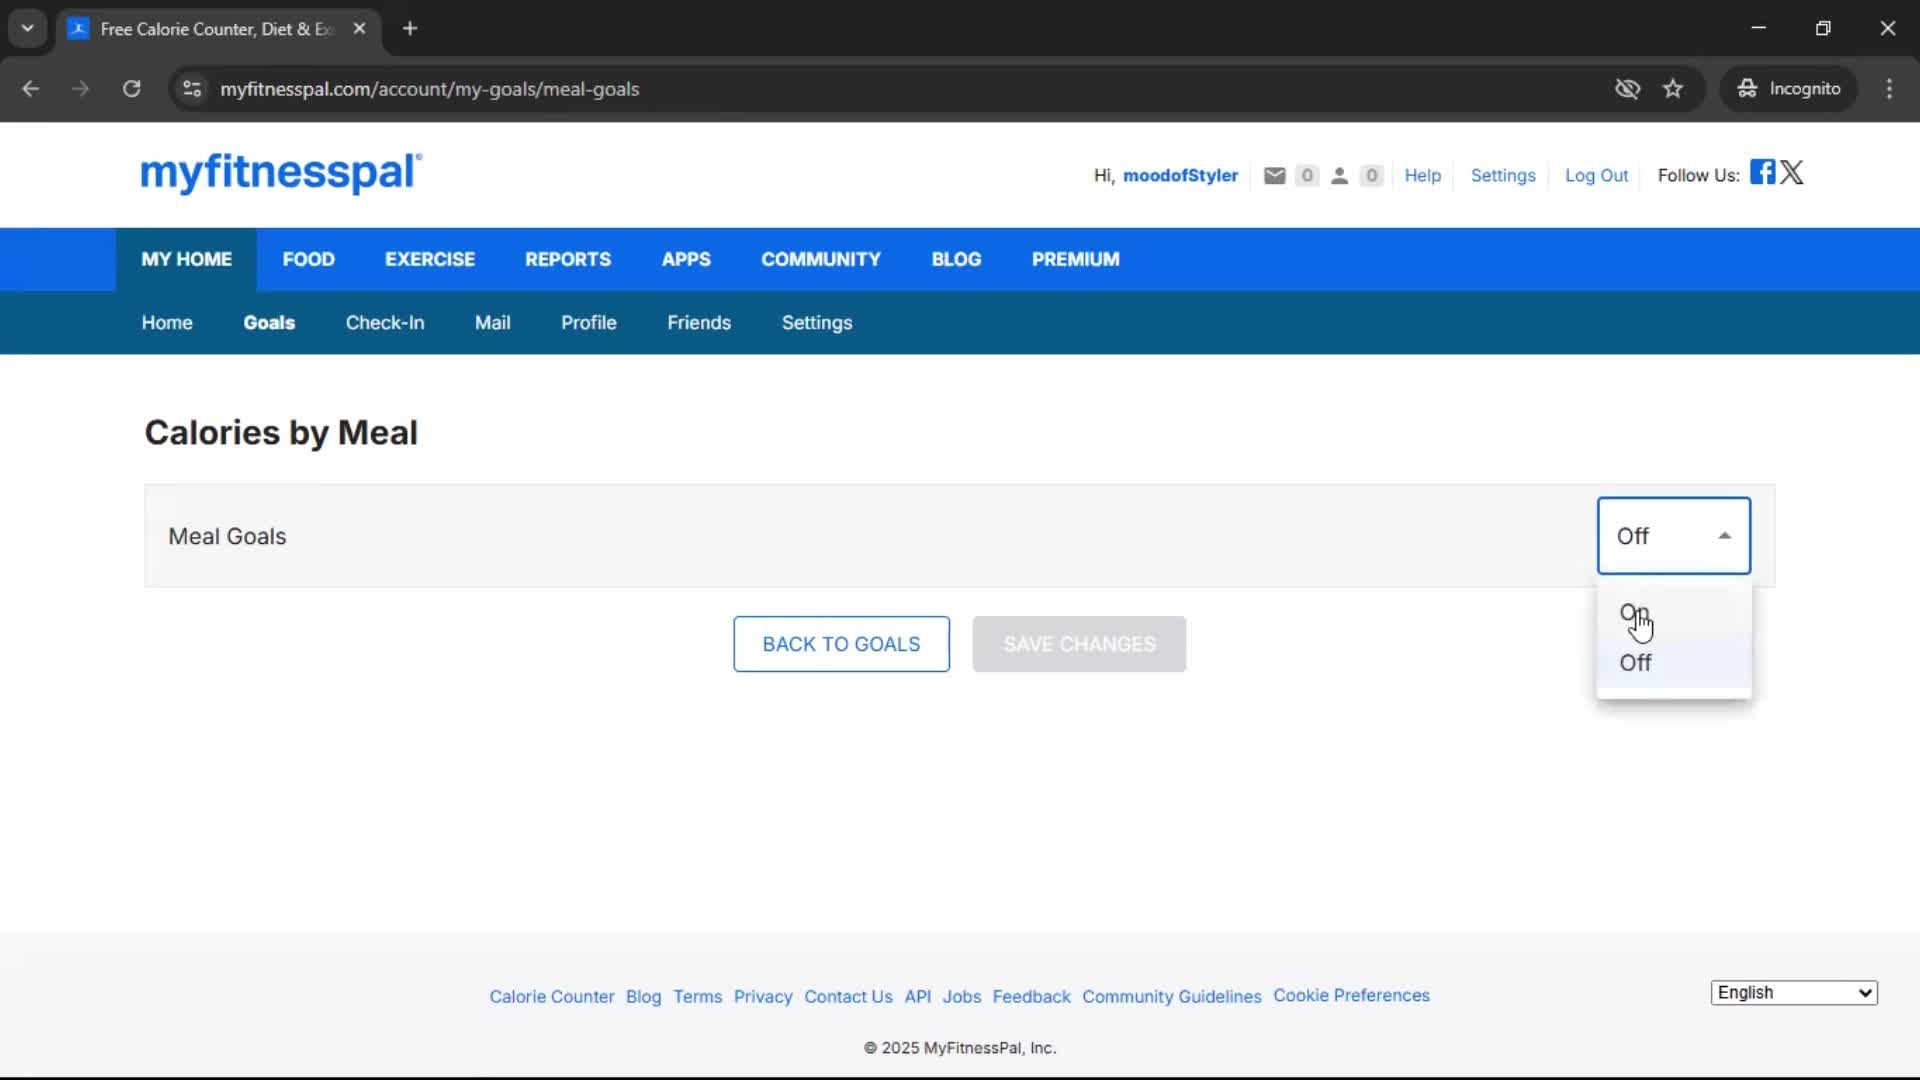Bookmark this page with star icon
The image size is (1920, 1080).
click(1673, 89)
